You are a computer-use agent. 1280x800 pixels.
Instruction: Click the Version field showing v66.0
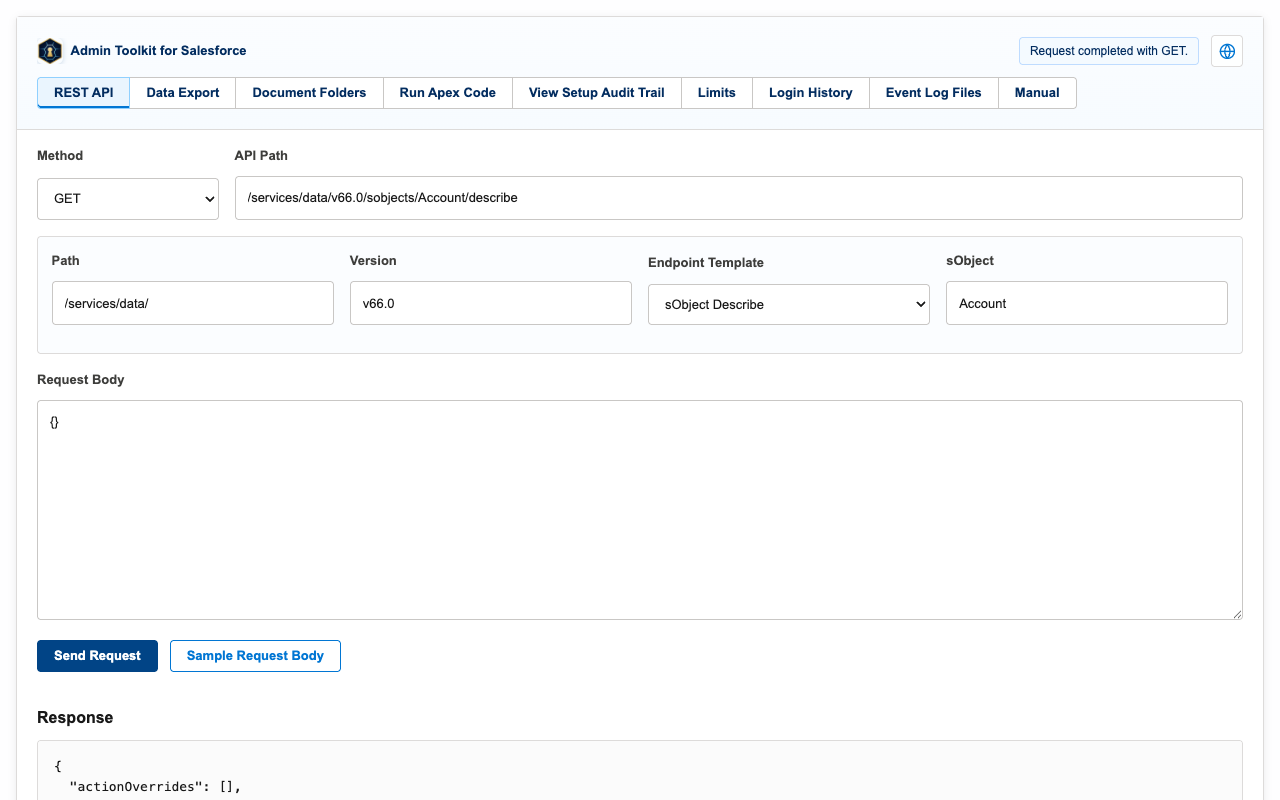coord(491,303)
